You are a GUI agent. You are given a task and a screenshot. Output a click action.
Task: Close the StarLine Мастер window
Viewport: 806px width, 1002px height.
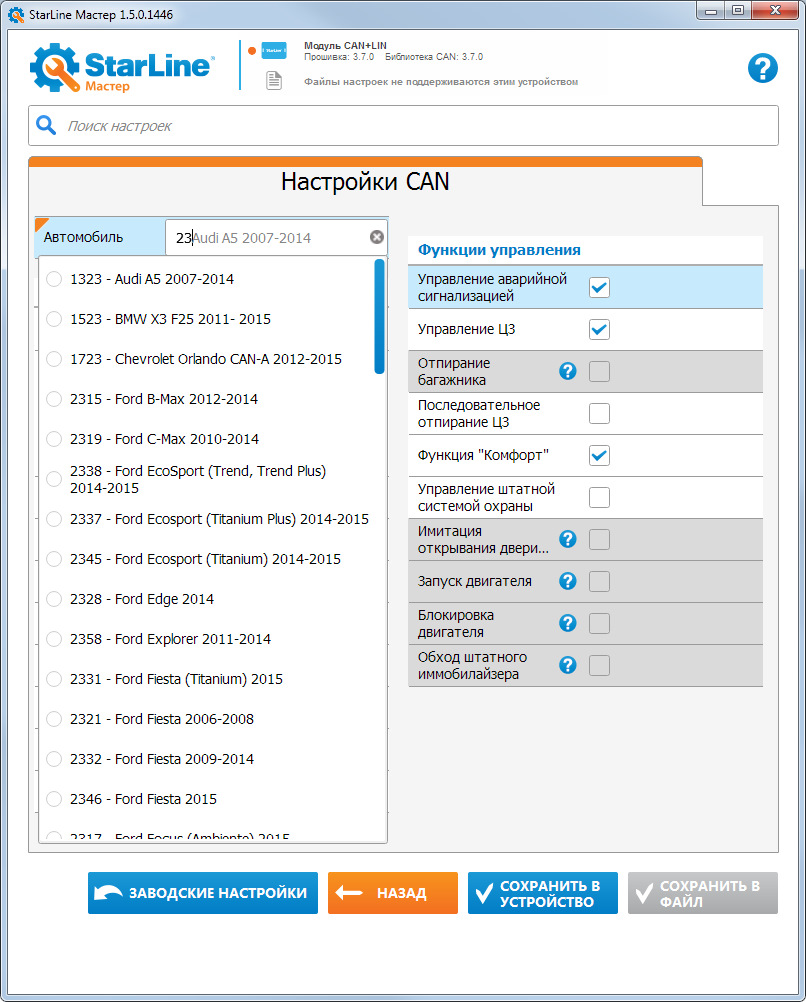[x=775, y=10]
